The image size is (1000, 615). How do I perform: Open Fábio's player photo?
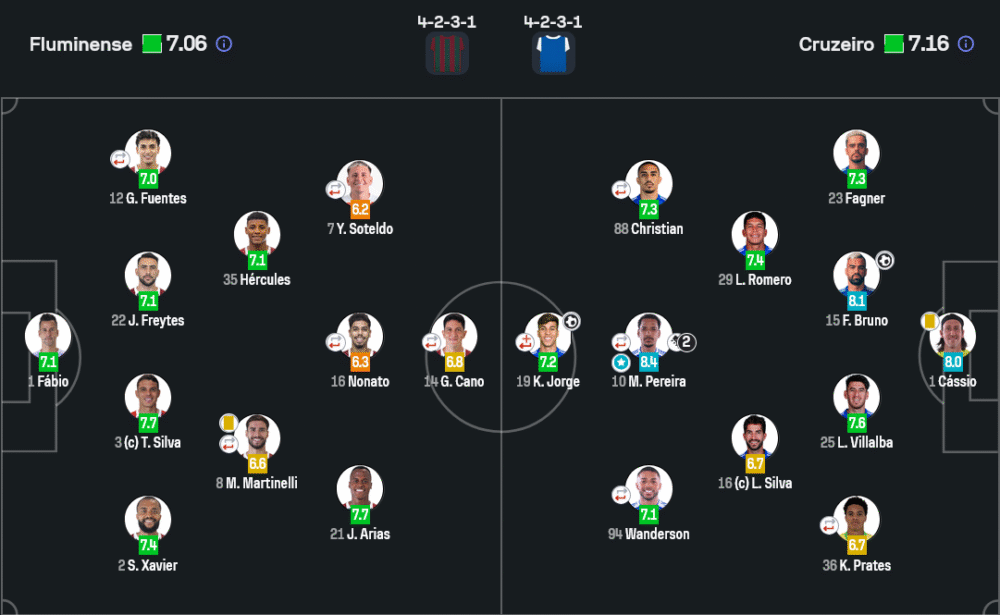(x=48, y=334)
